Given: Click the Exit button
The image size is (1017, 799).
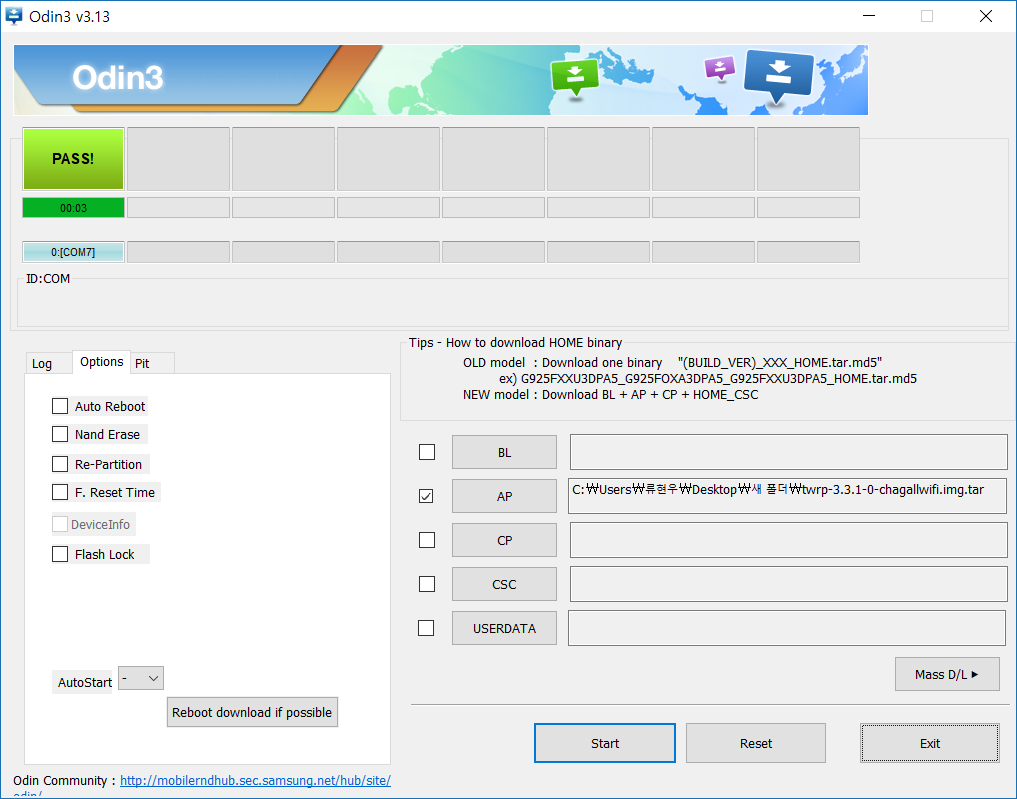Looking at the screenshot, I should click(x=929, y=743).
